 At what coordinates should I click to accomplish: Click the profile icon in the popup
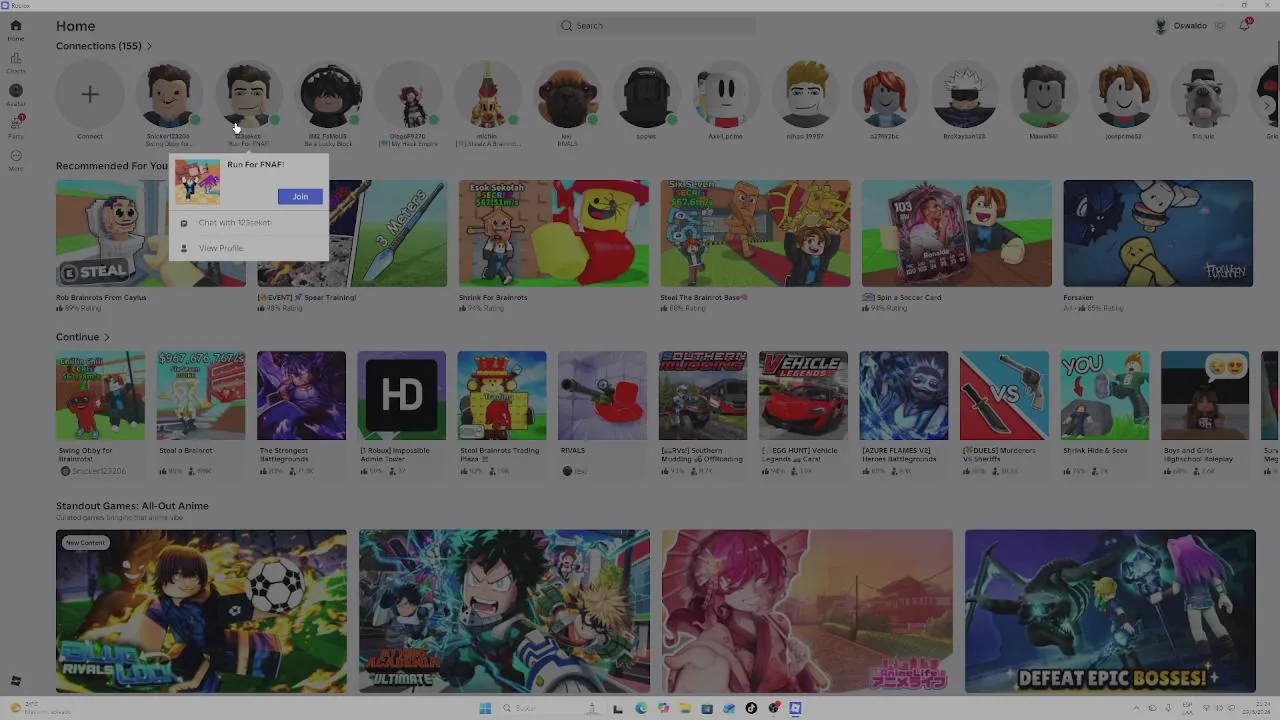click(x=184, y=248)
